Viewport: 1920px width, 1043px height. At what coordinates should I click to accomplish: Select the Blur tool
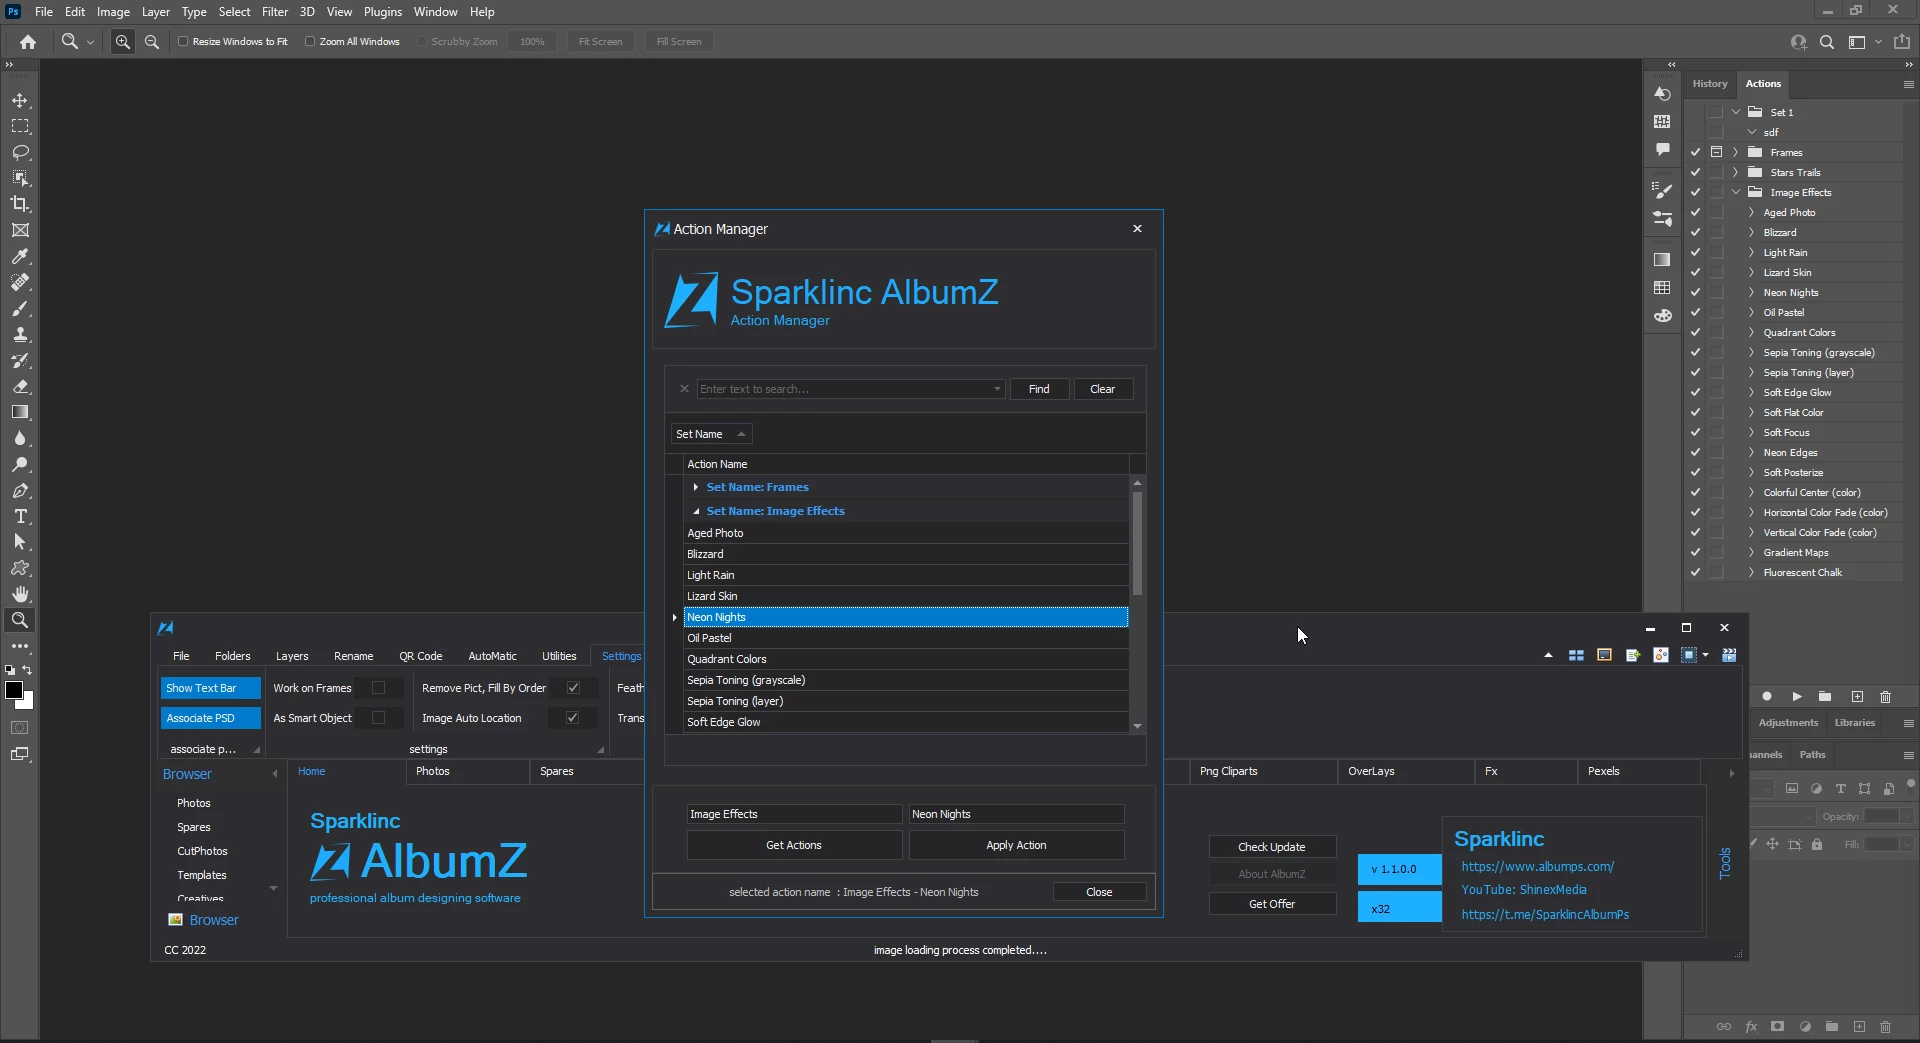(20, 438)
